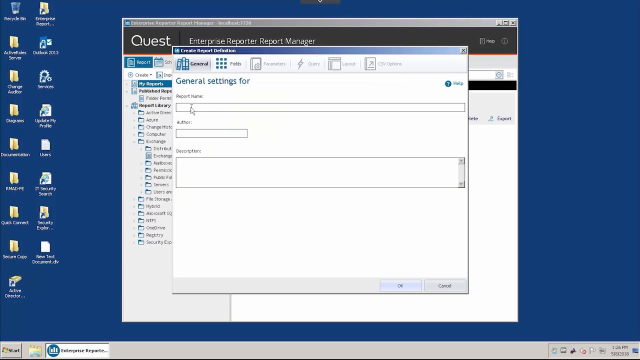The height and width of the screenshot is (360, 640).
Task: Select the Servers subfolder
Action: [x=157, y=185]
